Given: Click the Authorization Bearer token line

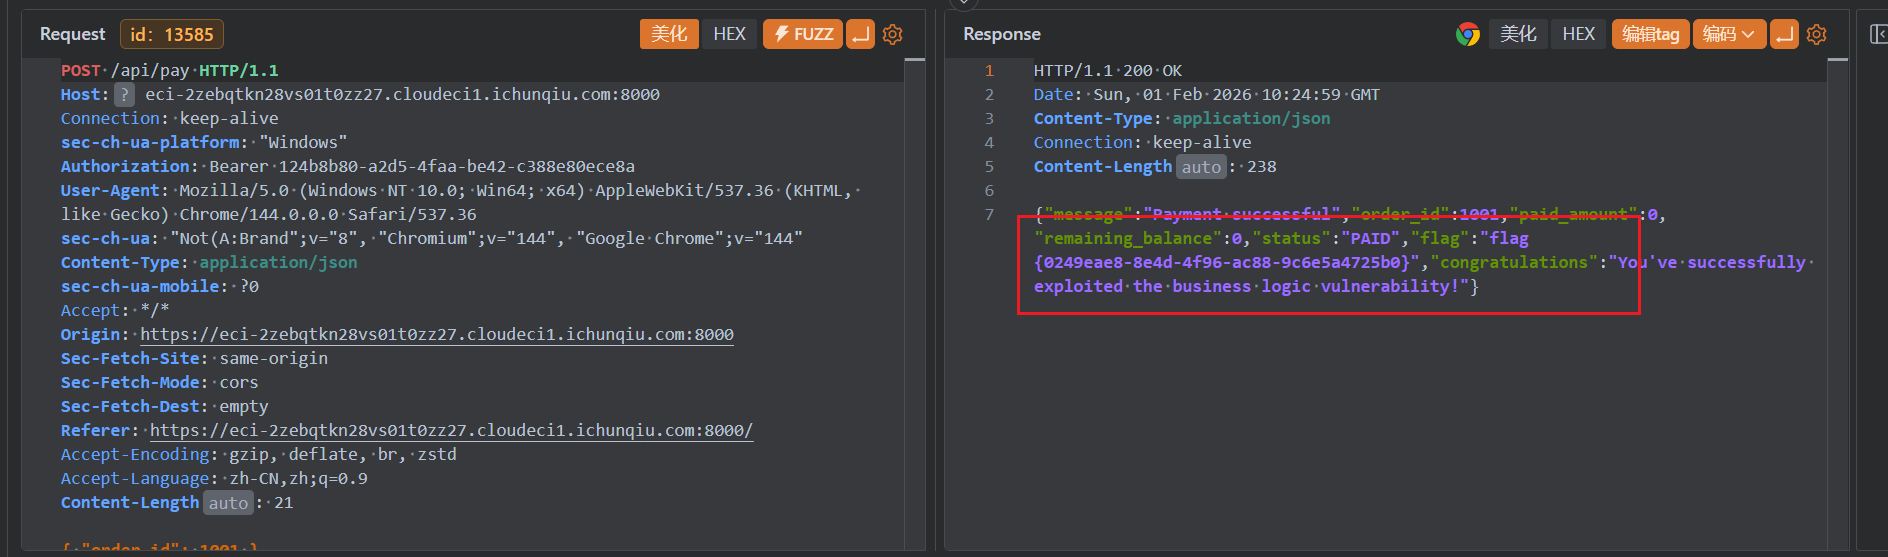Looking at the screenshot, I should point(348,166).
